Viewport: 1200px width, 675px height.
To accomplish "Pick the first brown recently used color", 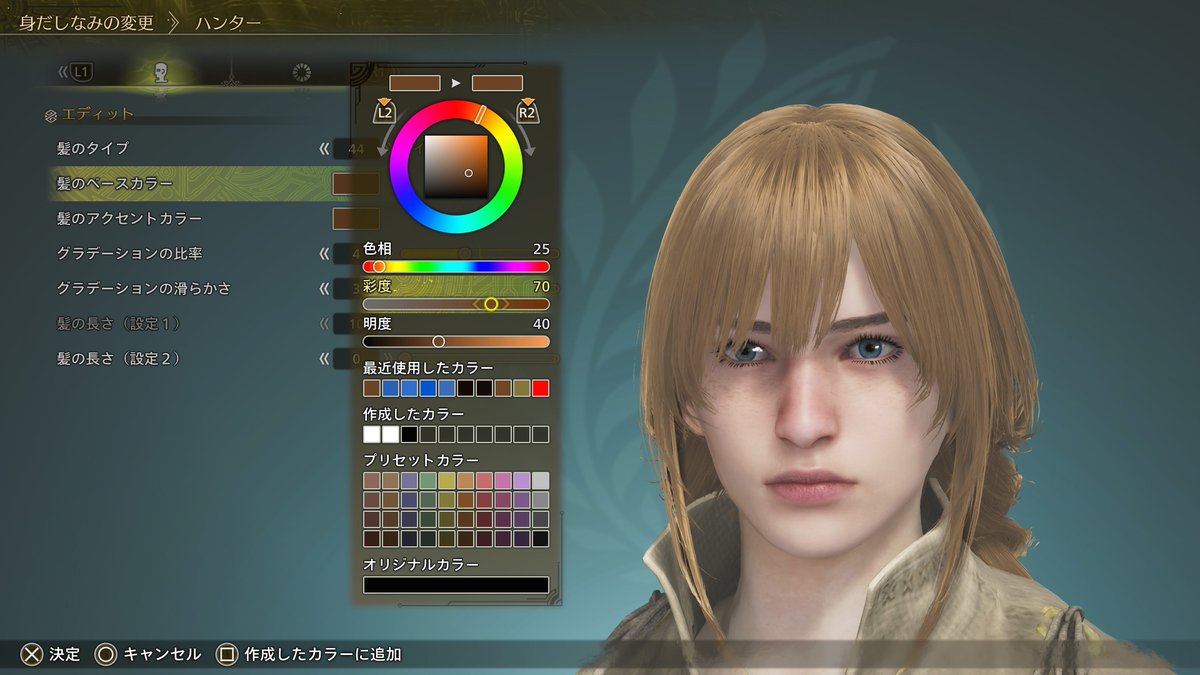I will (x=372, y=388).
